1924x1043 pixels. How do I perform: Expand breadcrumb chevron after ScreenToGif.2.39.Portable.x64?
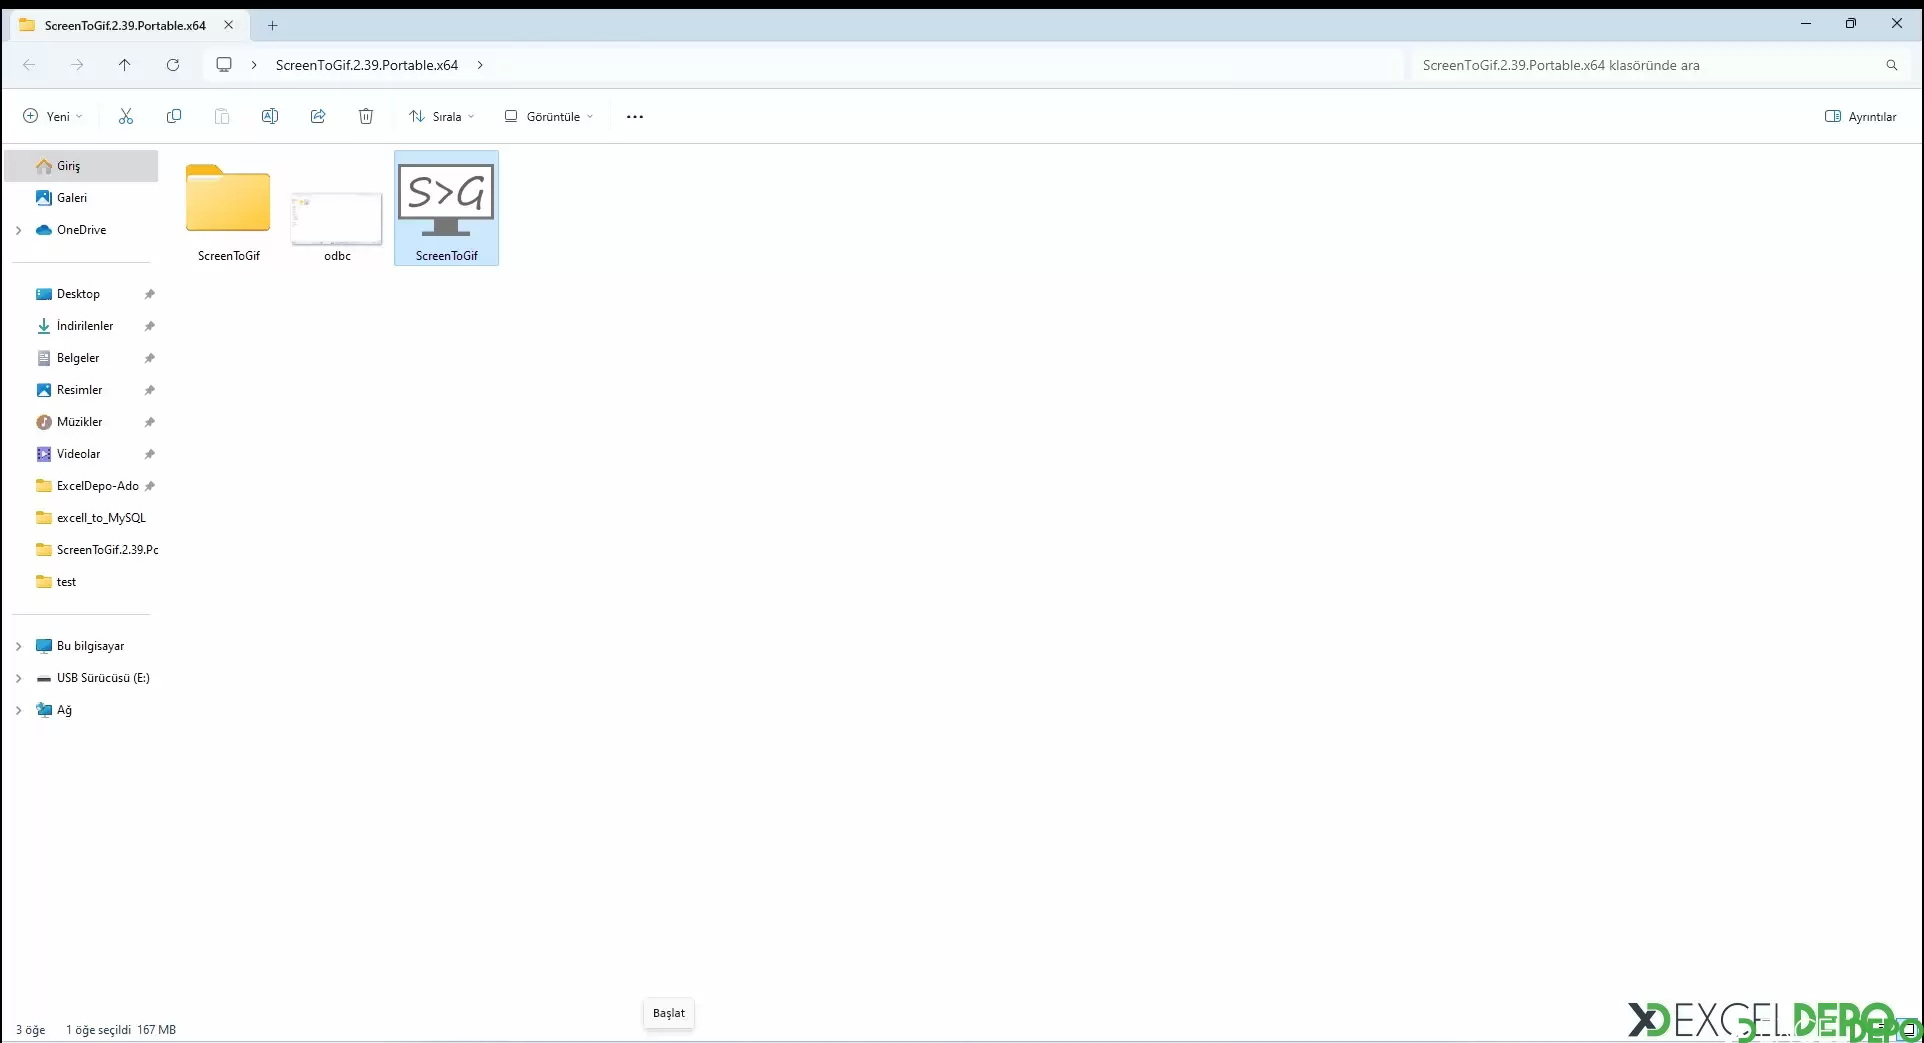coord(480,65)
